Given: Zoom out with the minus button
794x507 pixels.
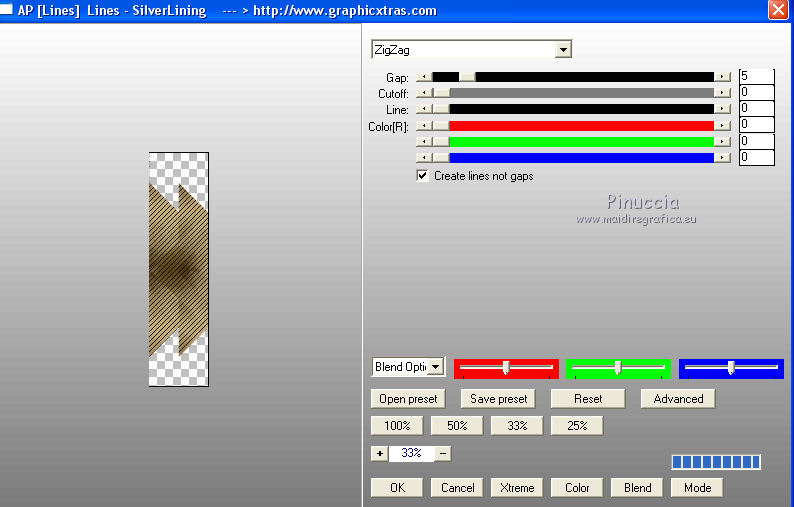Looking at the screenshot, I should [443, 453].
